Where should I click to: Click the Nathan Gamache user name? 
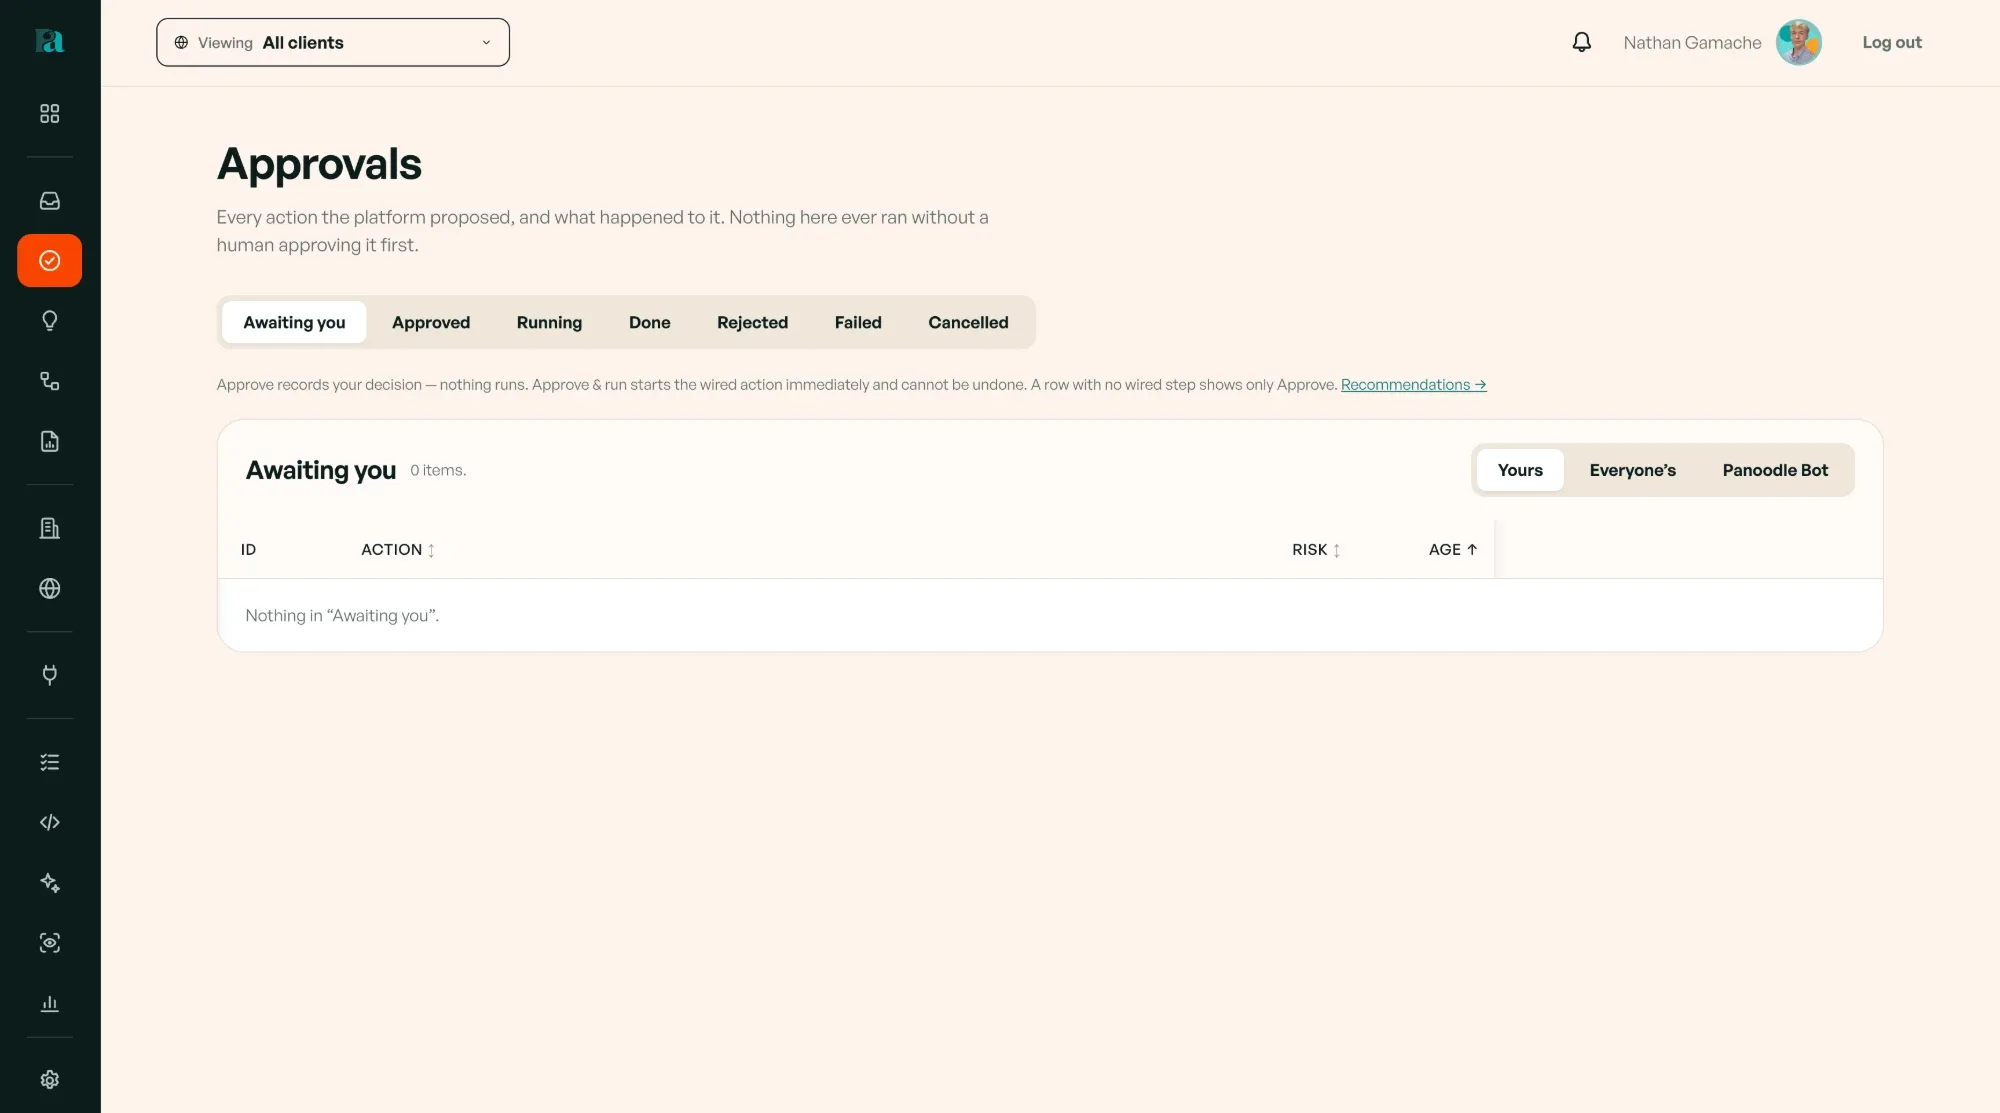point(1692,42)
